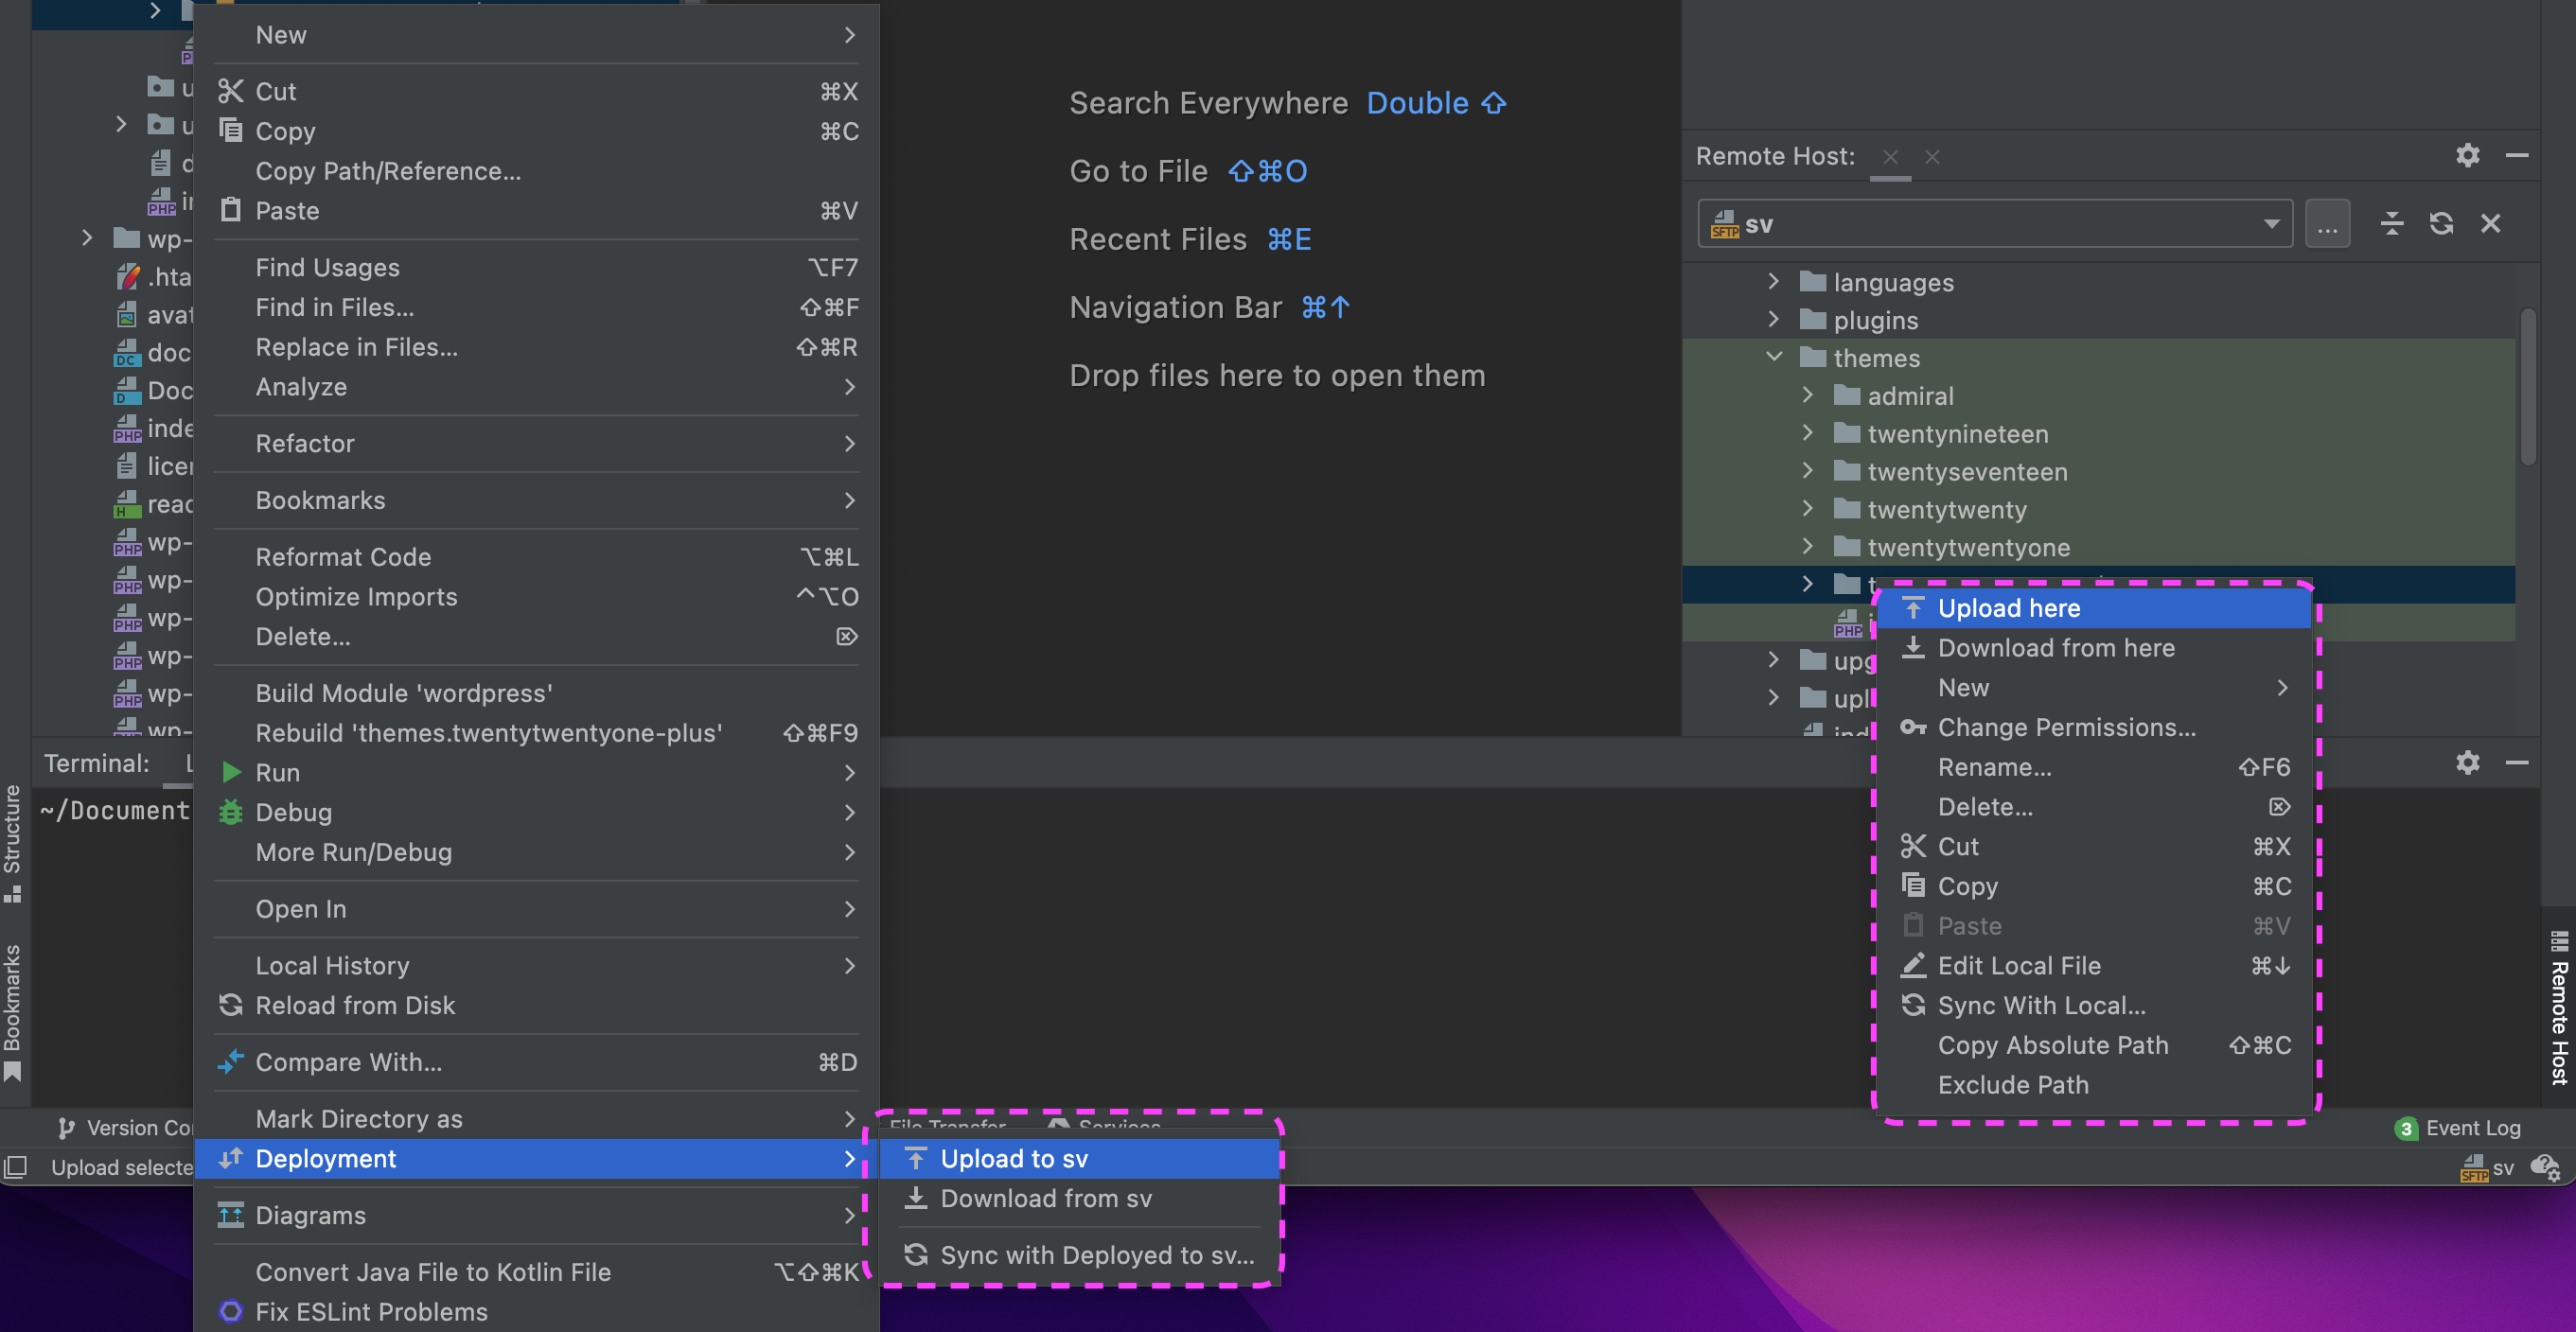Click the collapse-all icon in Remote Host toolbar
2576x1332 pixels.
tap(2391, 223)
